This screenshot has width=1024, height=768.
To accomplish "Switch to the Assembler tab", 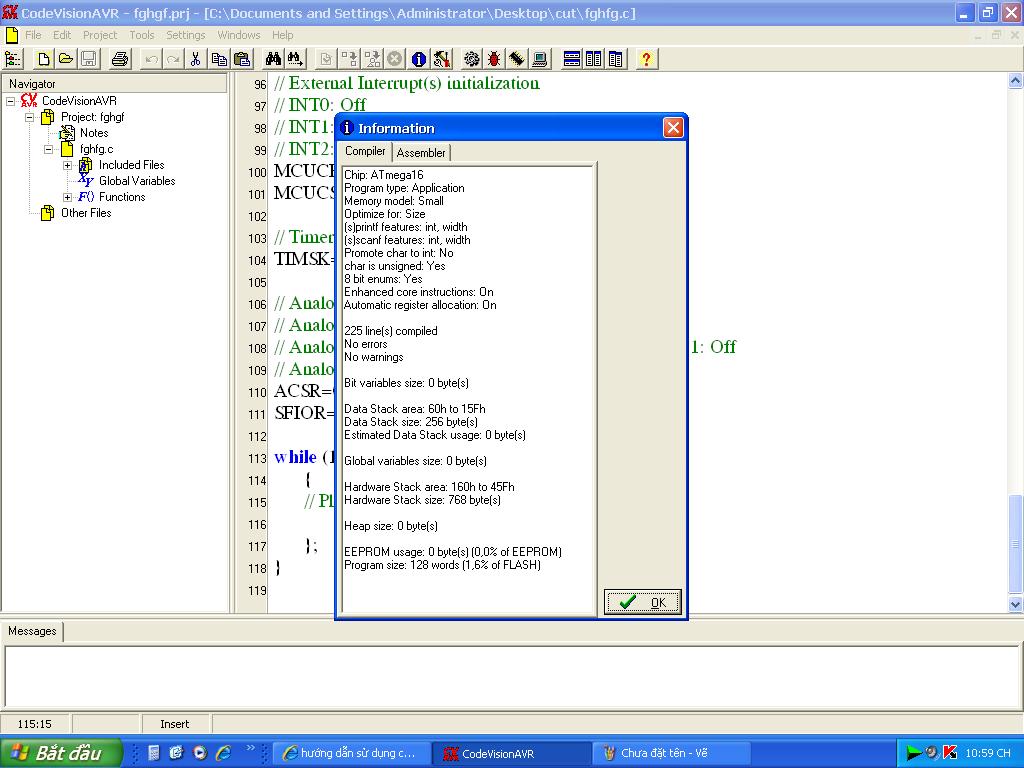I will 421,153.
